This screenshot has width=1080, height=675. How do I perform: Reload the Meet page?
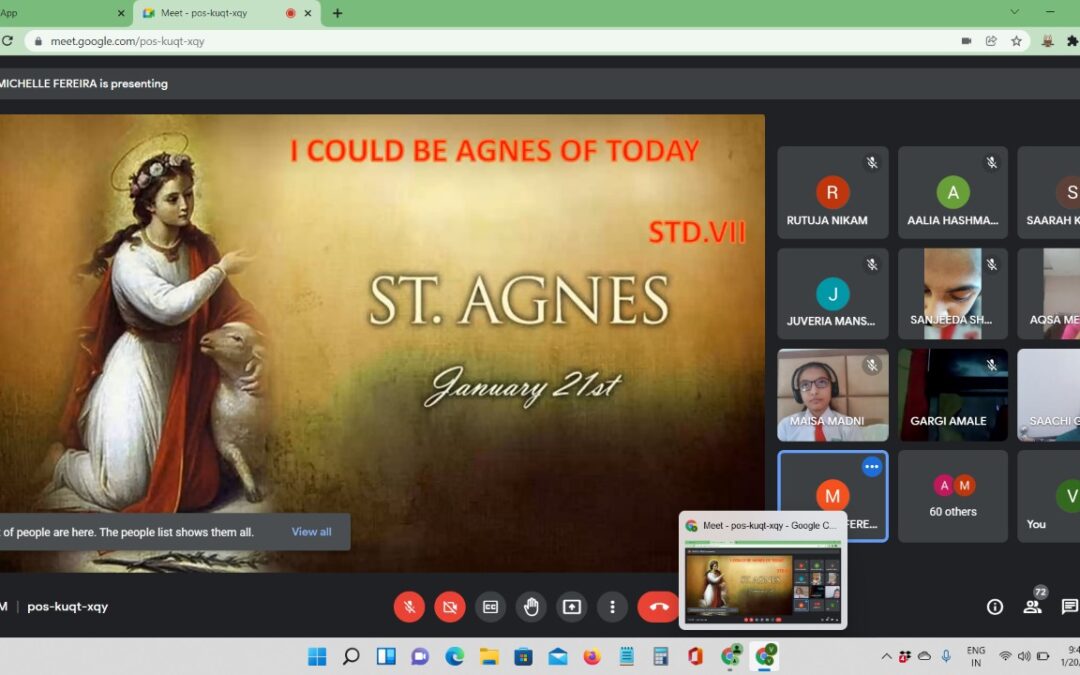(x=7, y=41)
